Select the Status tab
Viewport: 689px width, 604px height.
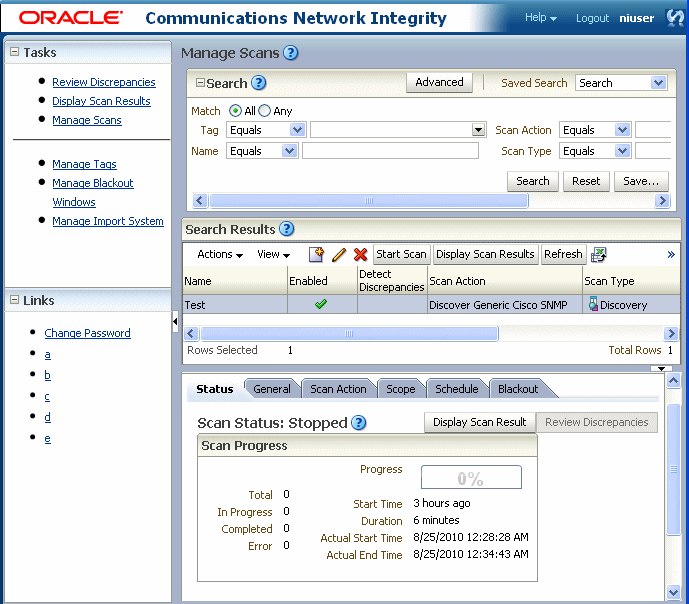point(214,389)
